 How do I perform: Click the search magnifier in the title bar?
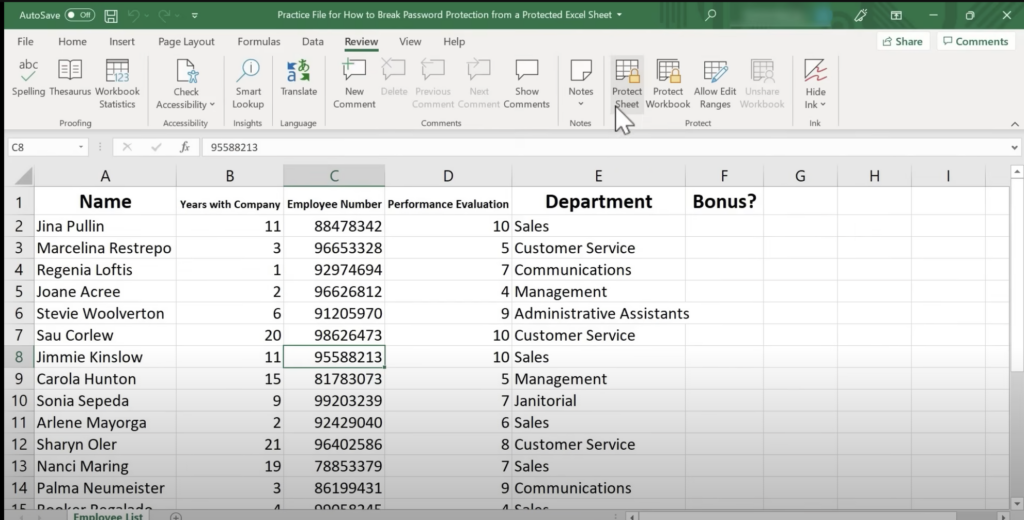[x=711, y=14]
